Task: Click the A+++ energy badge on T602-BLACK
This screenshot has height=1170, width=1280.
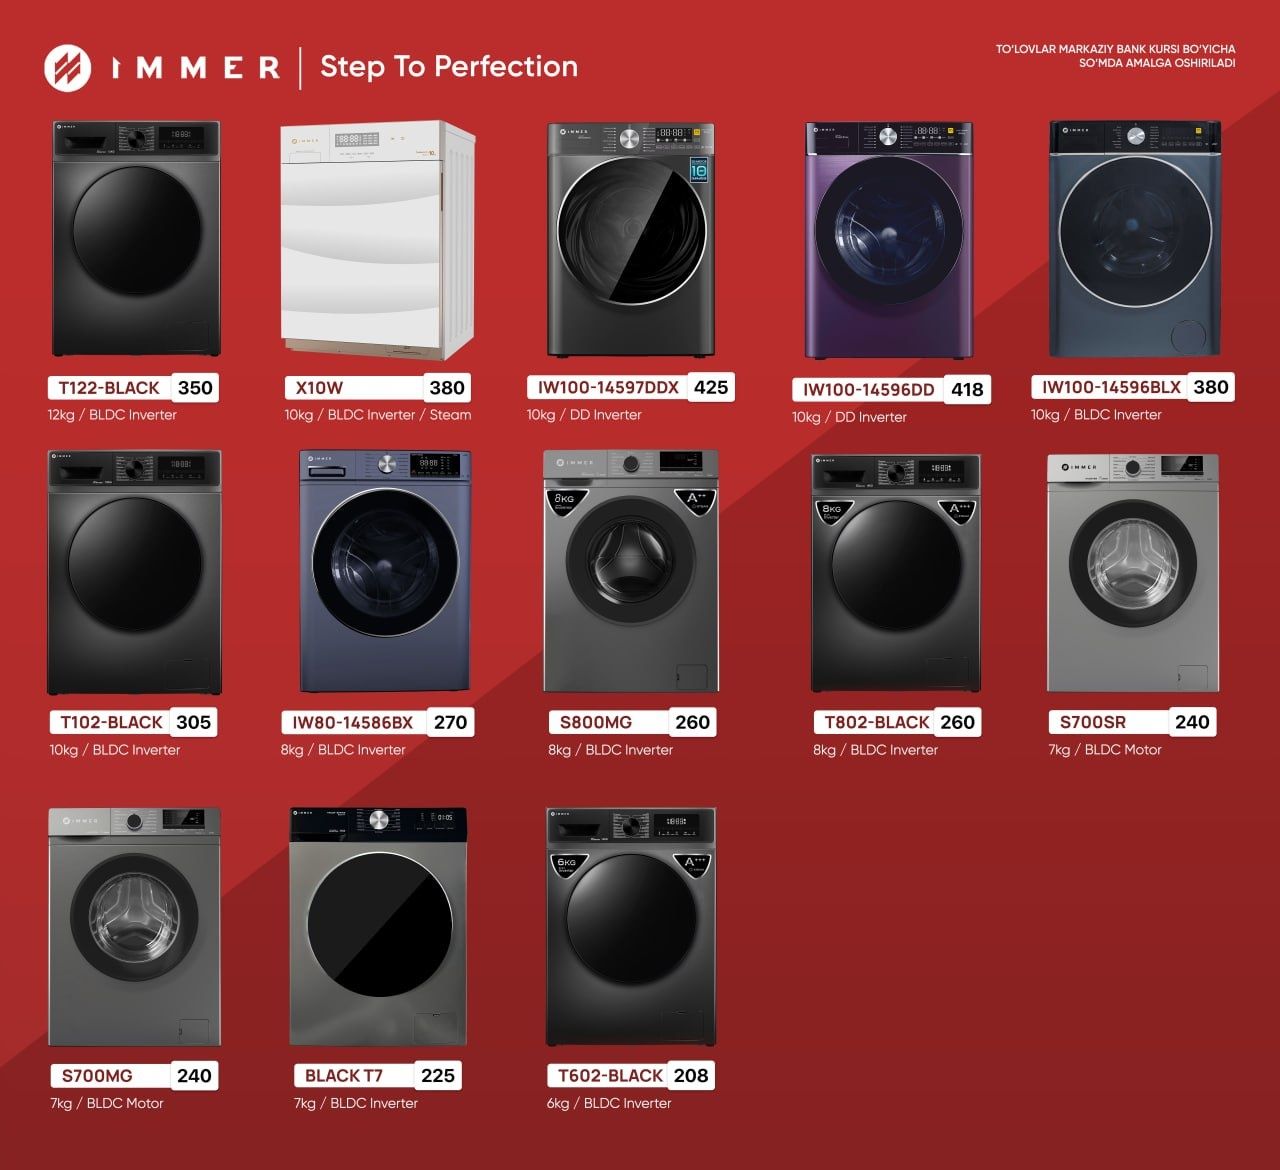Action: pos(694,864)
